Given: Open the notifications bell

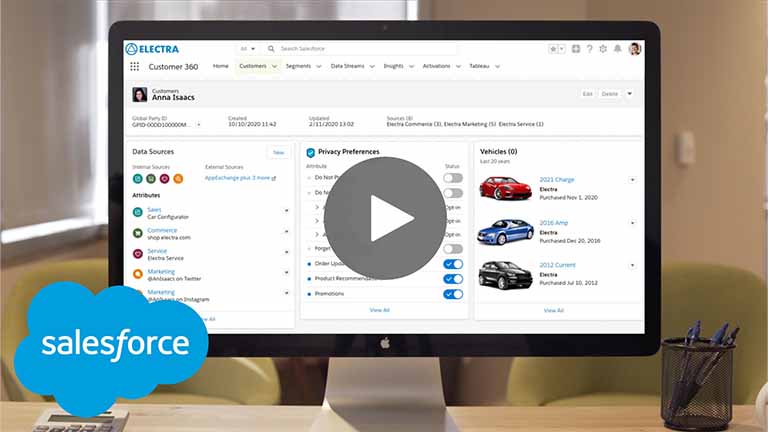Looking at the screenshot, I should pyautogui.click(x=618, y=48).
